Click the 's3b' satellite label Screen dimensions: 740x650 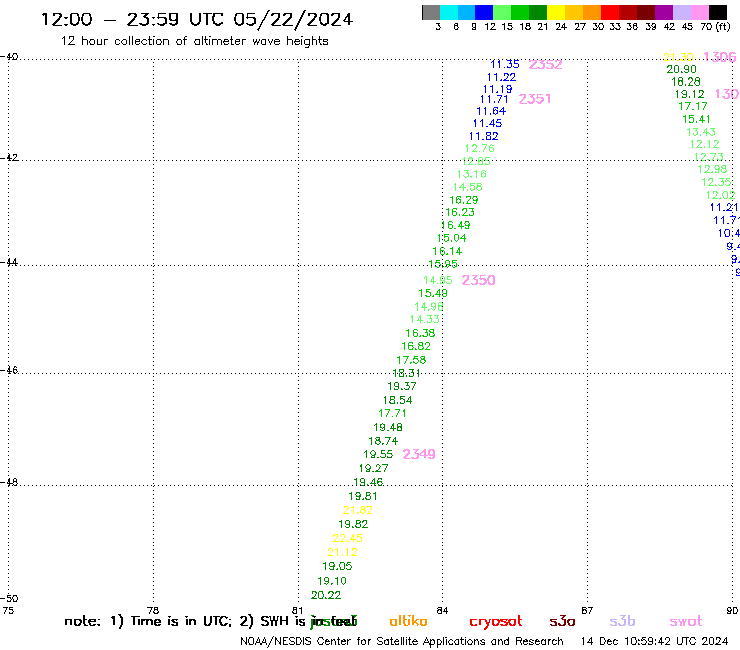tap(622, 621)
